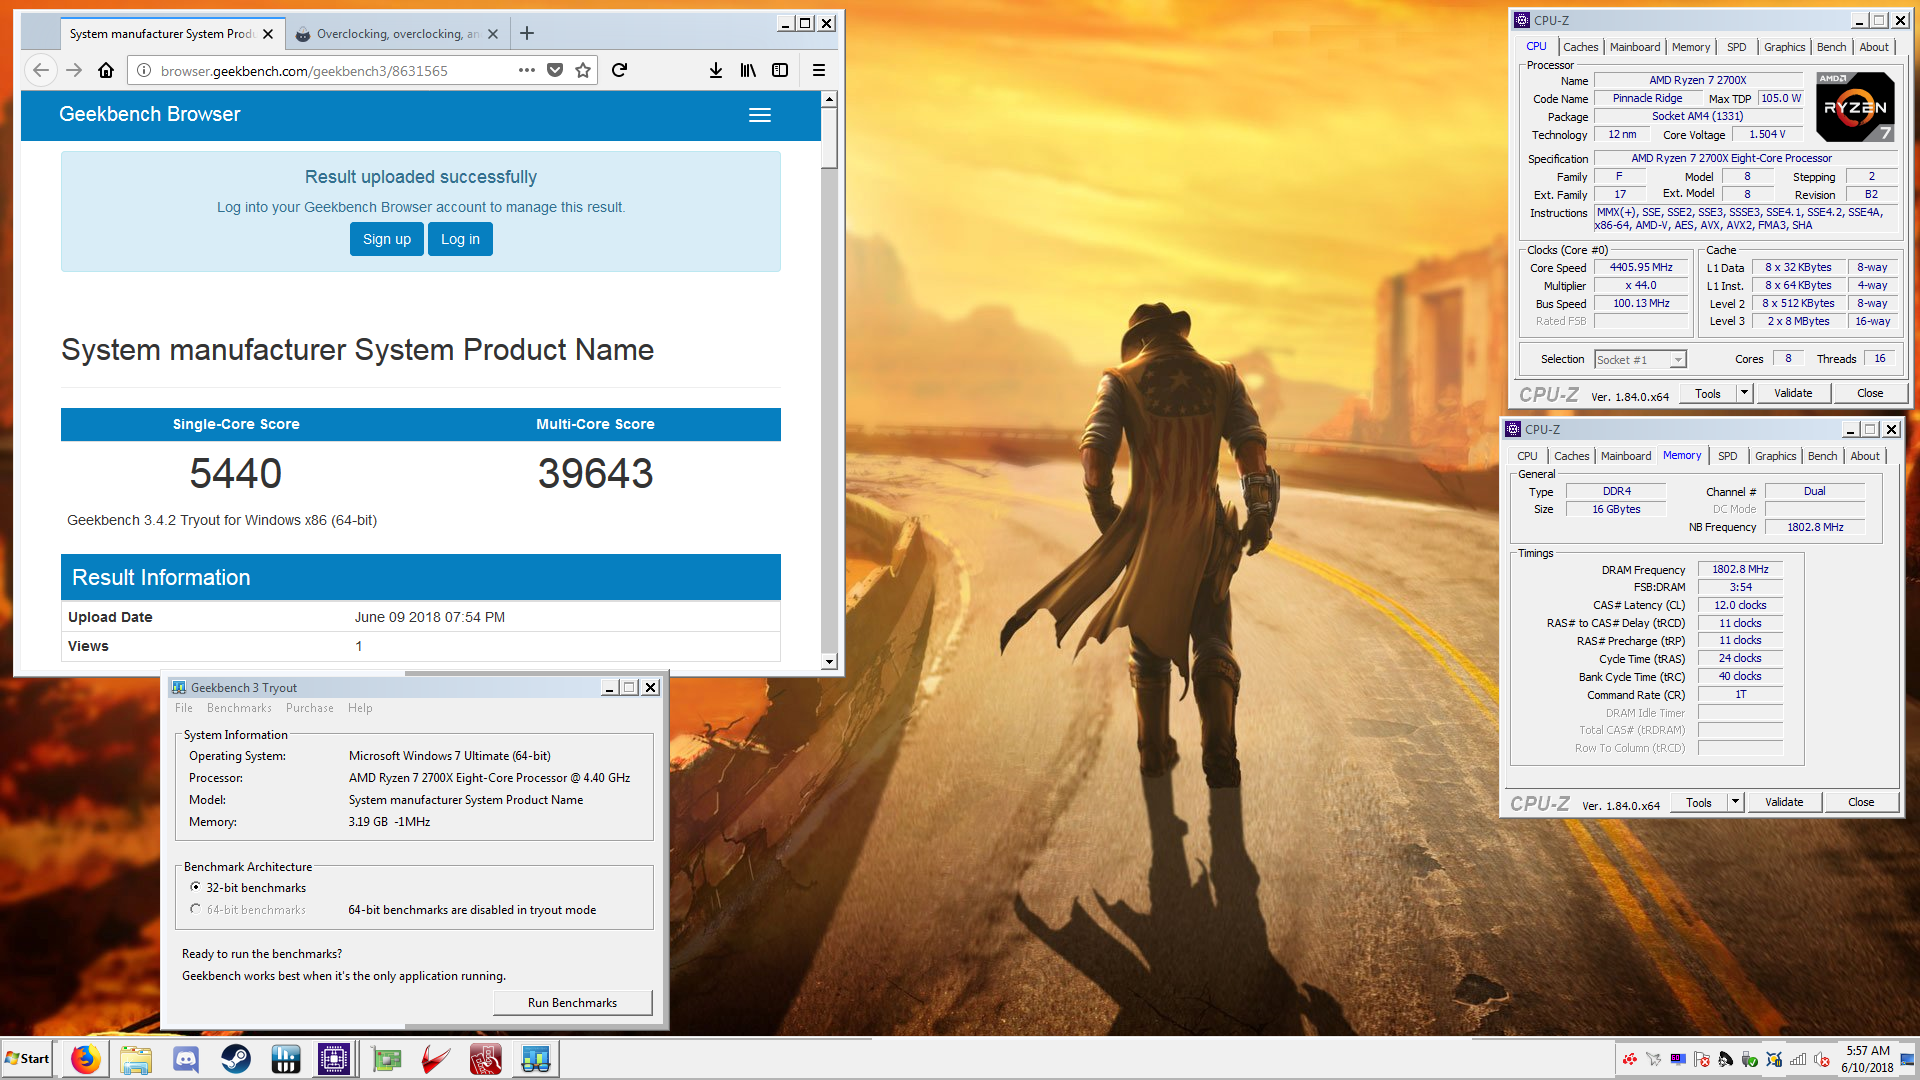Switch to CPU-Z taskbar button

334,1059
